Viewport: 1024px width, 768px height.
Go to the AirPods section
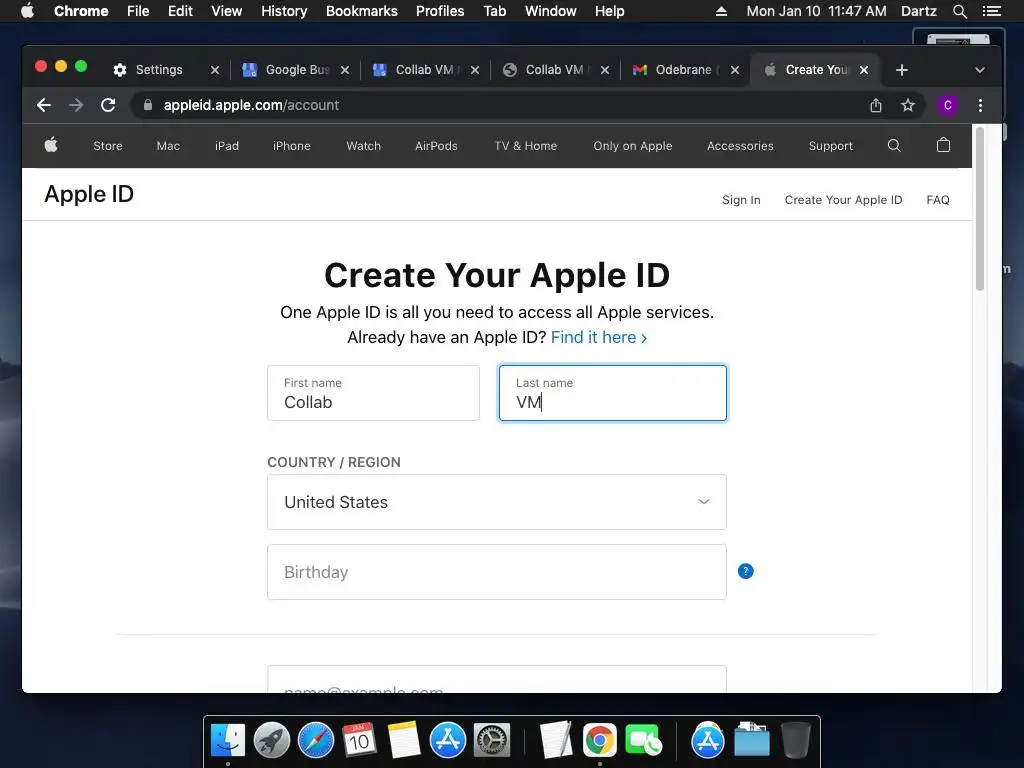(436, 146)
